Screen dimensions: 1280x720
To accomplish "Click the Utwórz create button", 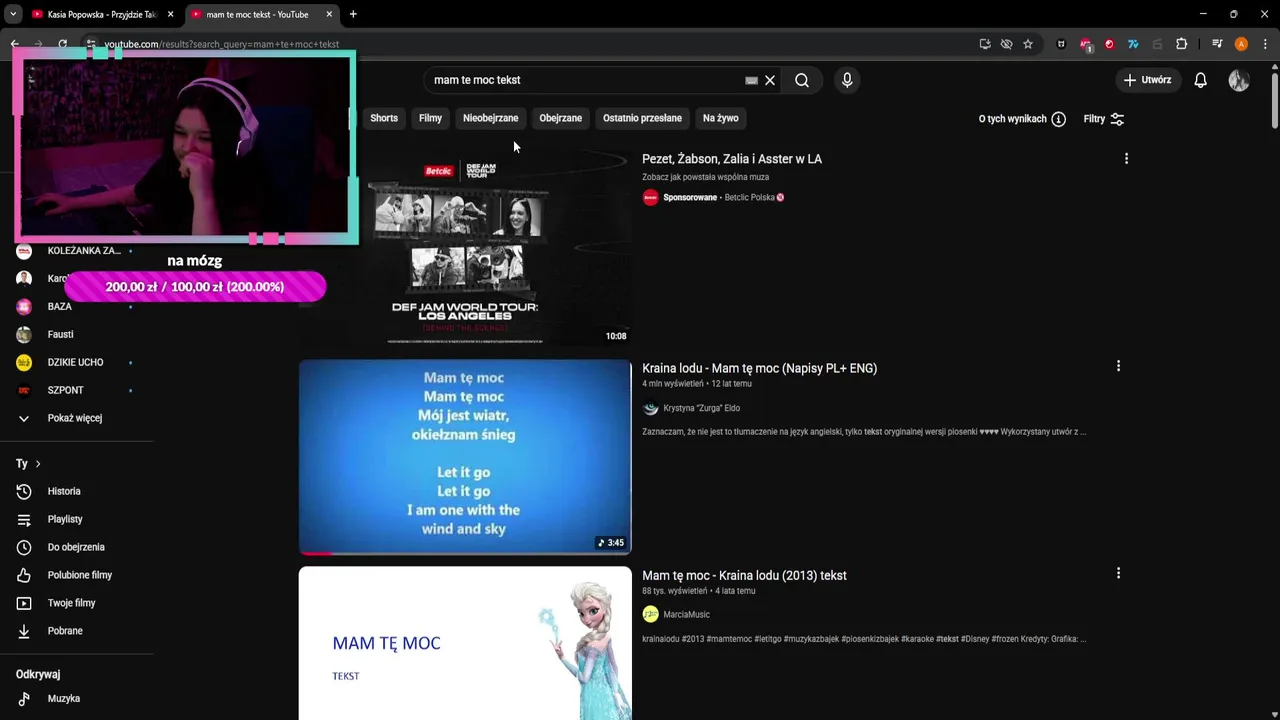I will 1148,80.
